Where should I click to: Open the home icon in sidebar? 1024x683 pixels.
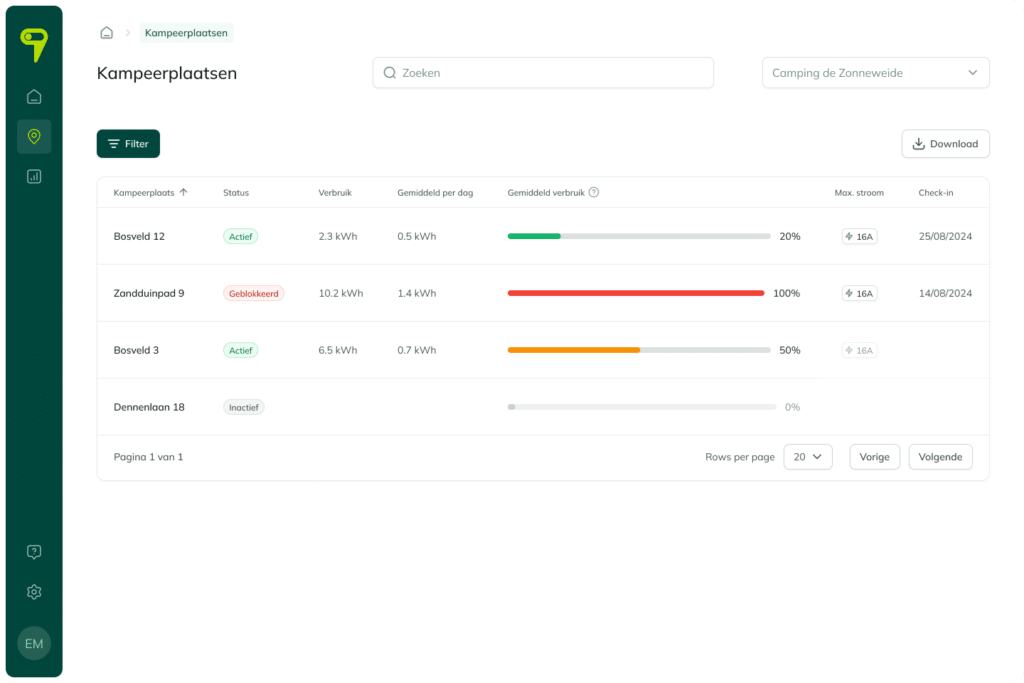(34, 97)
